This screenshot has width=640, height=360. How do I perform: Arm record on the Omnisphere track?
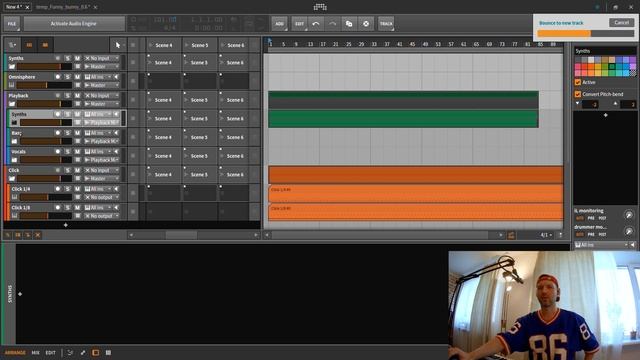[58, 77]
